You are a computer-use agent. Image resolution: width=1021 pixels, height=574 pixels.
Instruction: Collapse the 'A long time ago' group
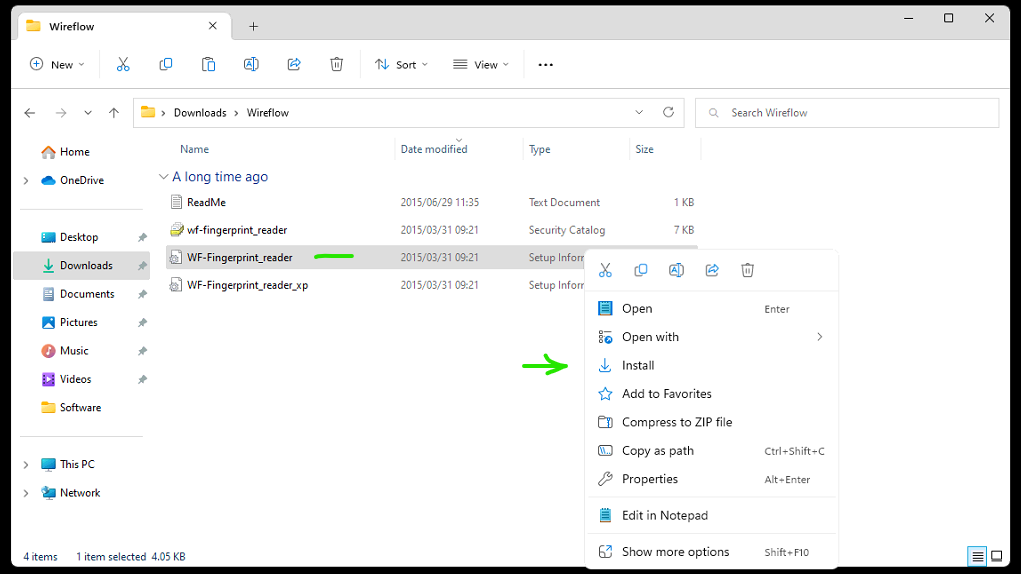[x=163, y=176]
